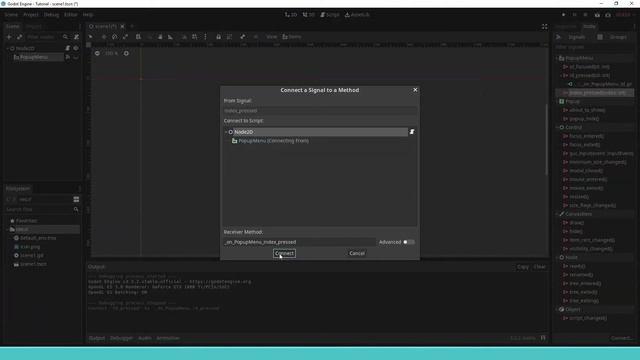Viewport: 640px width, 360px height.
Task: Switch to the 2D workspace
Action: click(291, 15)
